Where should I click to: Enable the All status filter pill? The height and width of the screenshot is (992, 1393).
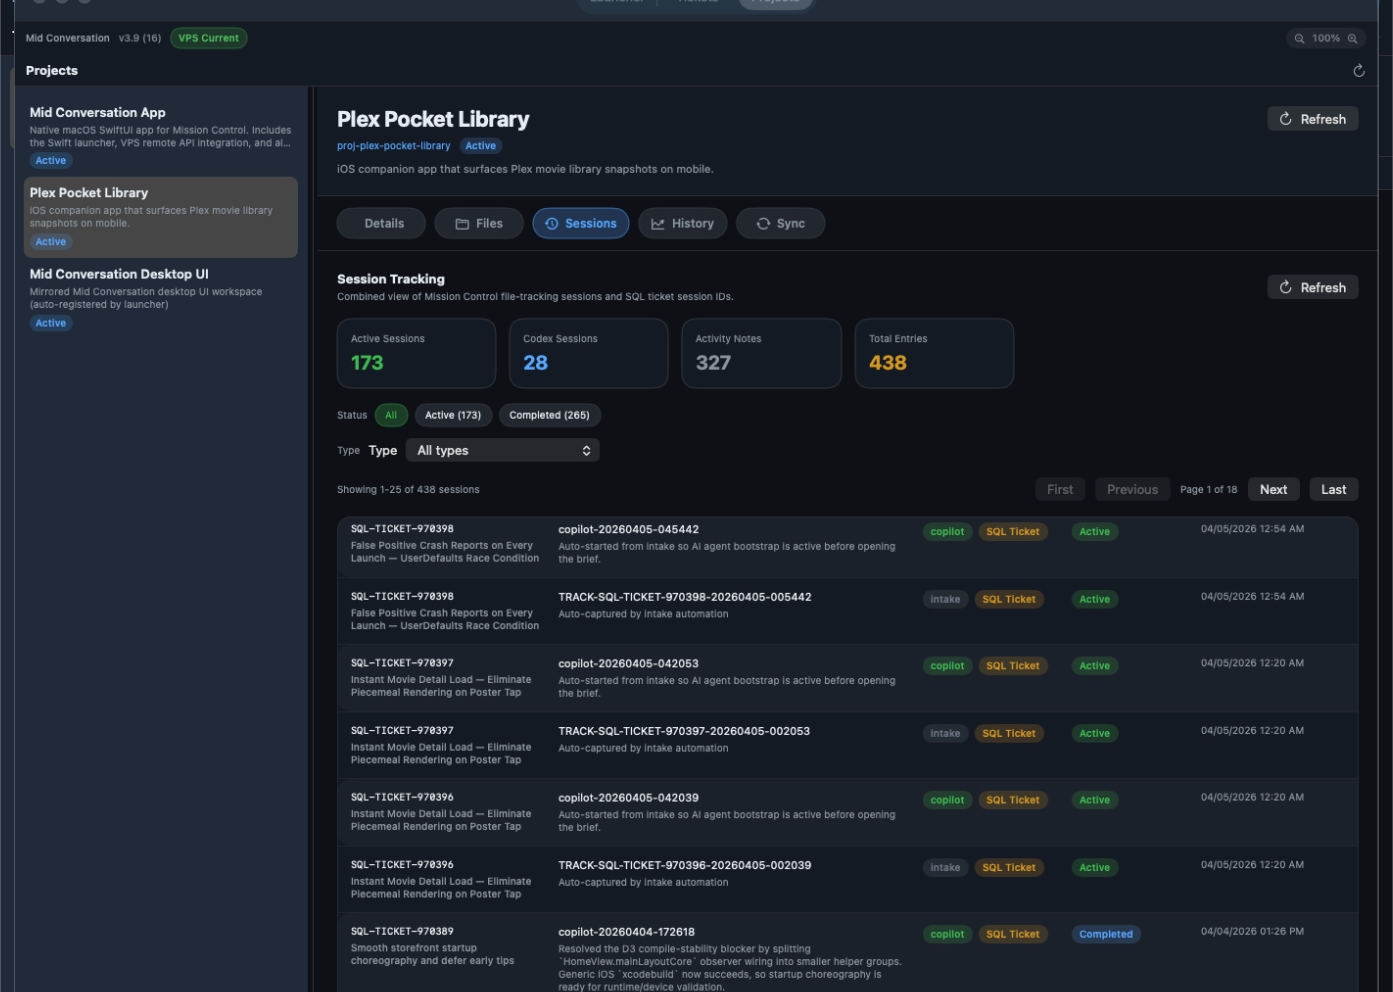point(391,415)
